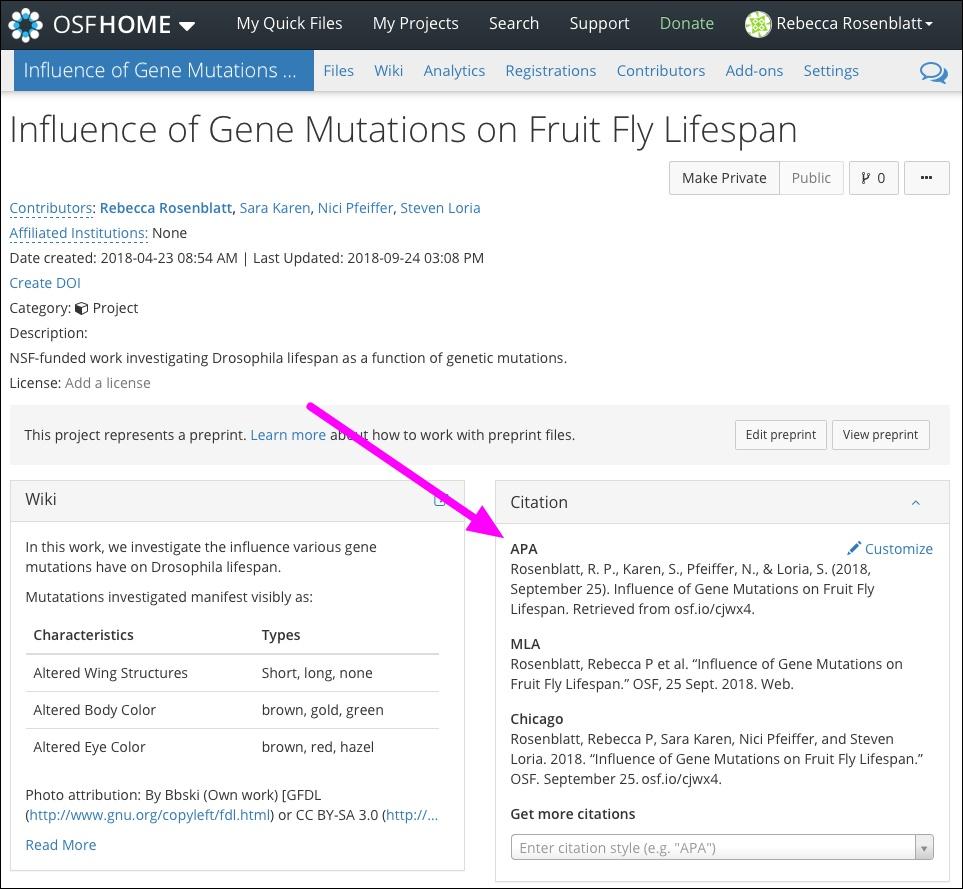963x889 pixels.
Task: Click the Customize citation link
Action: coord(899,549)
